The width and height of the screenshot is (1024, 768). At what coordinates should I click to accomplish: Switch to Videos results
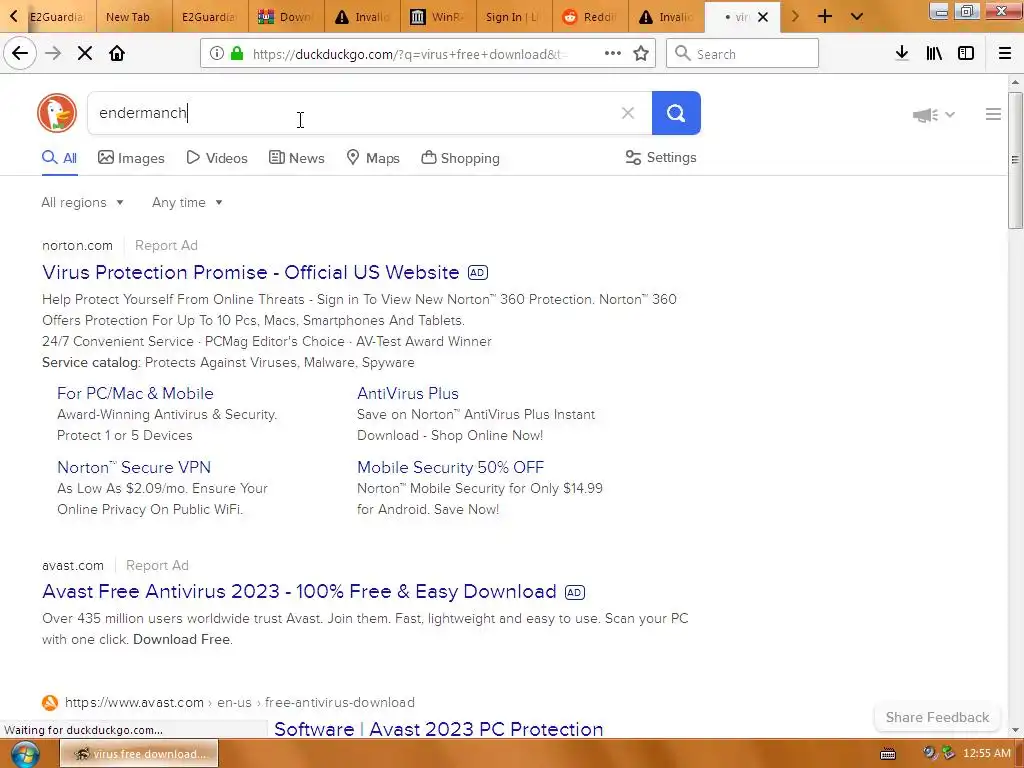217,158
